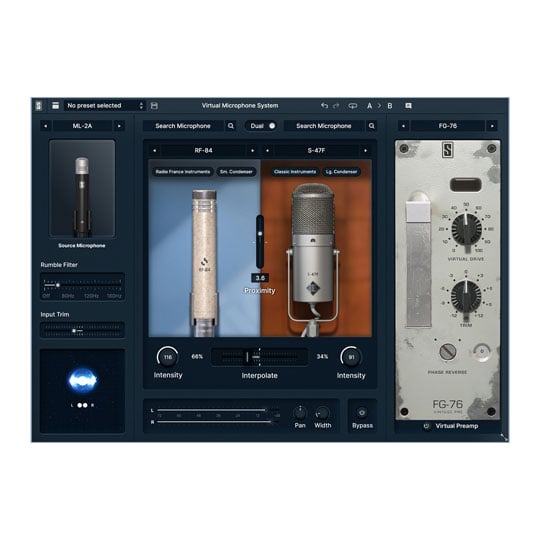Open the FG-76 preamp selector
540x540 pixels.
pyautogui.click(x=448, y=126)
